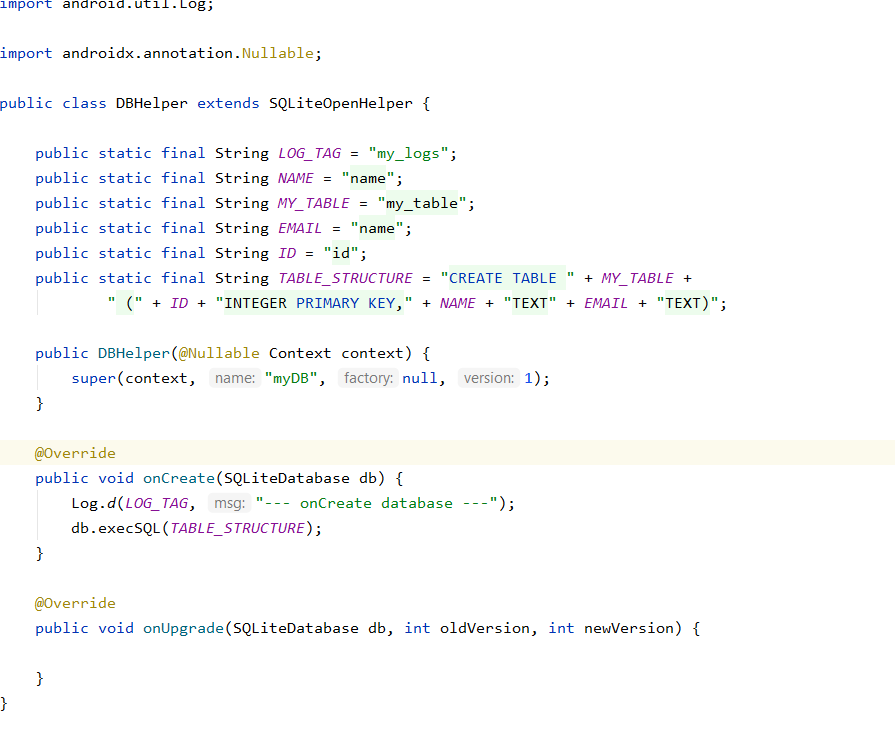Click the oldVersion parameter
The width and height of the screenshot is (895, 753).
pyautogui.click(x=485, y=629)
